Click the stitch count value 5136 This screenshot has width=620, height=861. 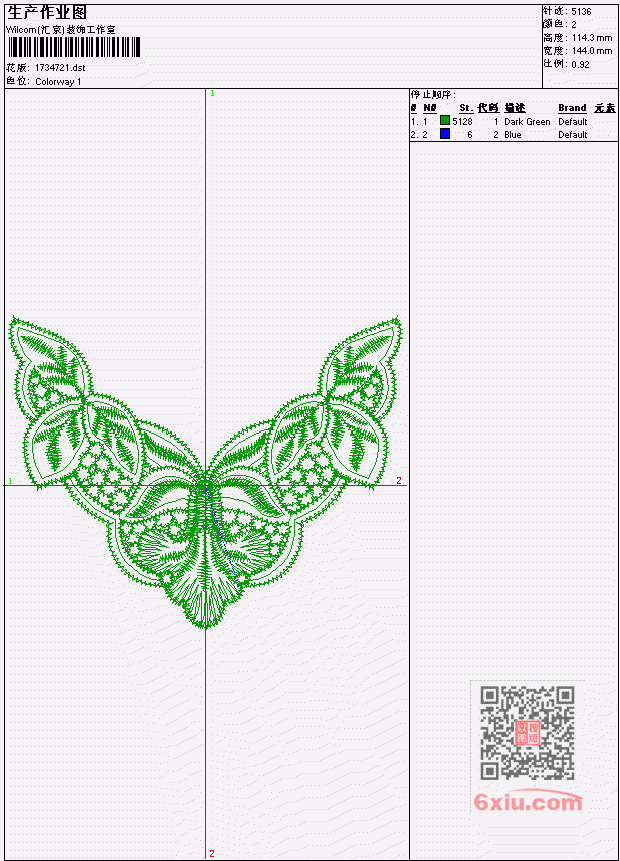[581, 12]
